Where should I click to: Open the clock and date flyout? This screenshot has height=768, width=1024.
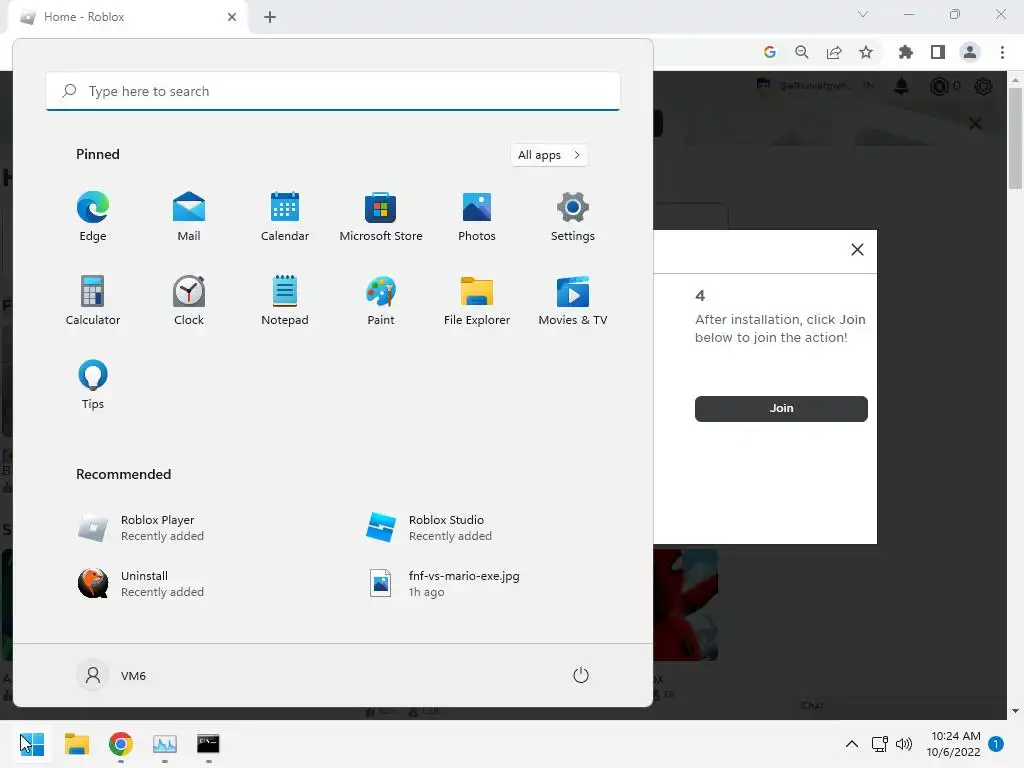[x=953, y=744]
